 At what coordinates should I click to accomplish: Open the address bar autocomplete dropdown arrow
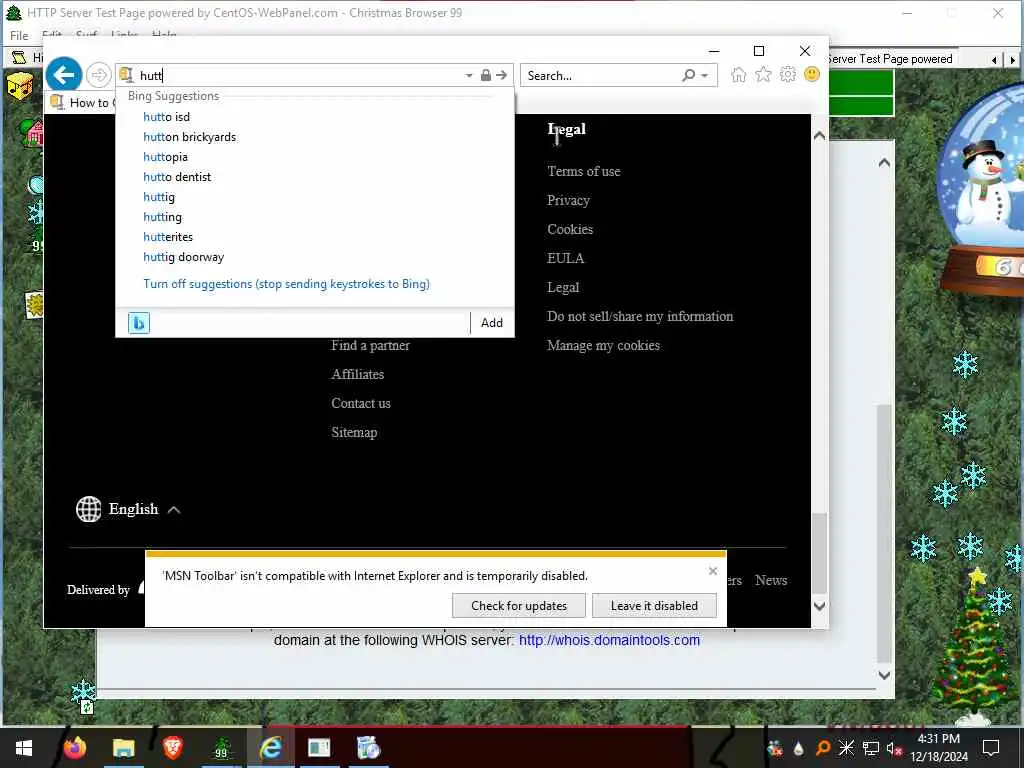tap(469, 76)
